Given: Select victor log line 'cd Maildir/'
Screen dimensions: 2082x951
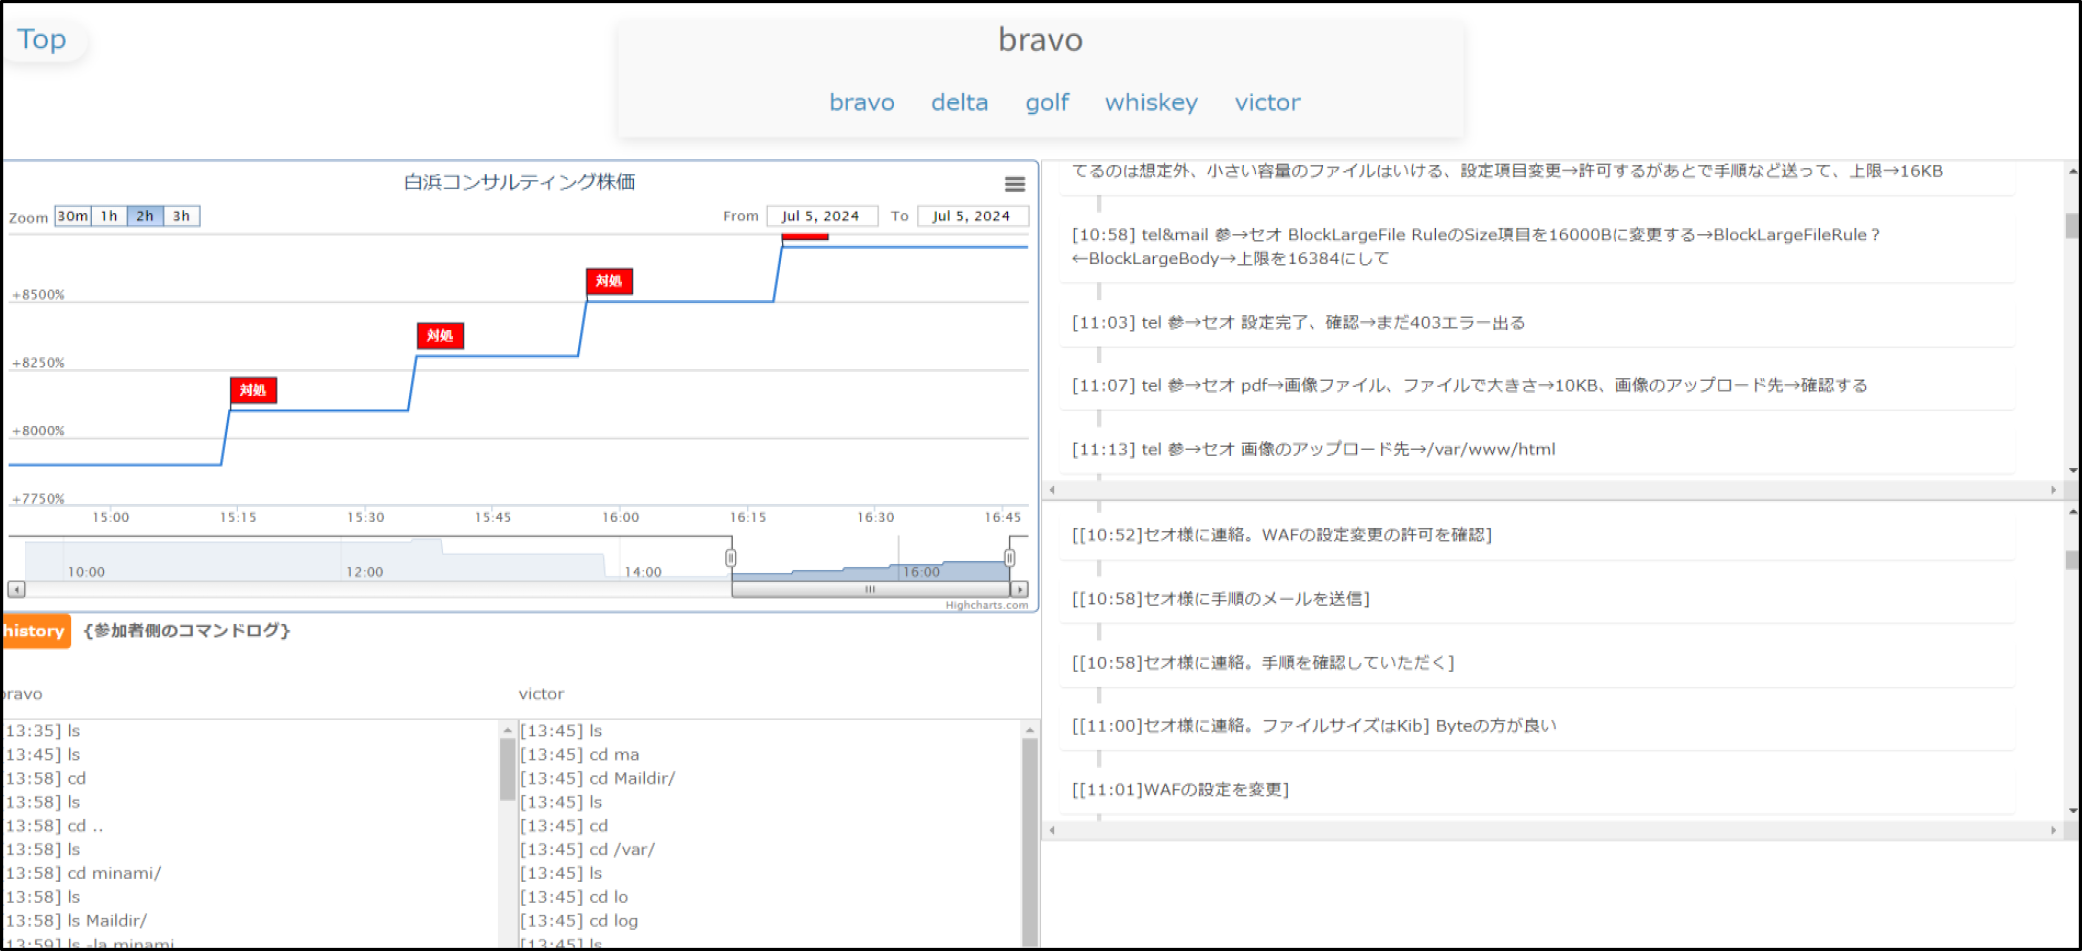Looking at the screenshot, I should click(x=598, y=778).
